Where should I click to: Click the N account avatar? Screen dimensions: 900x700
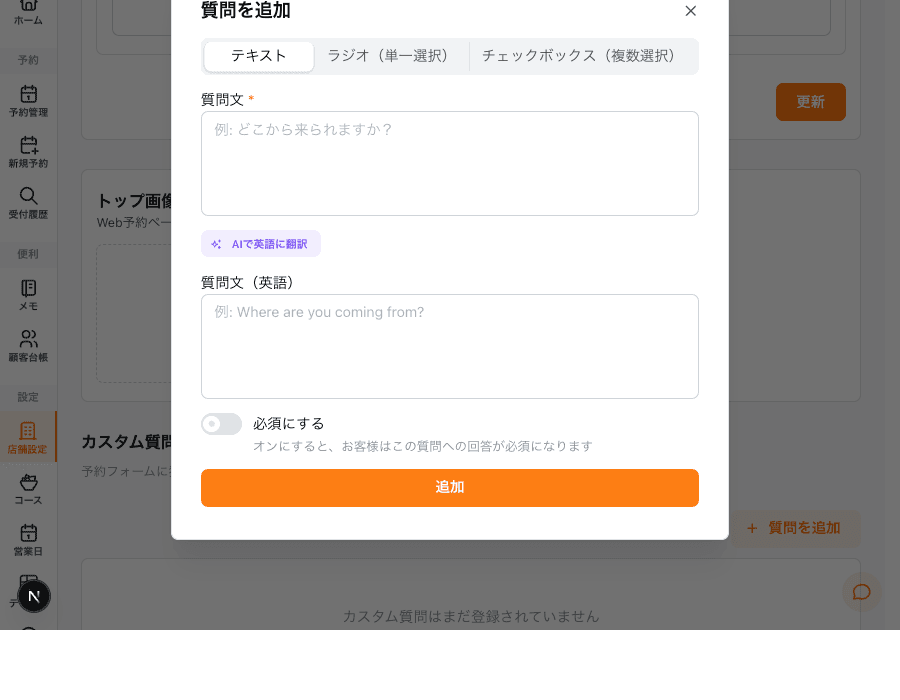[x=34, y=596]
